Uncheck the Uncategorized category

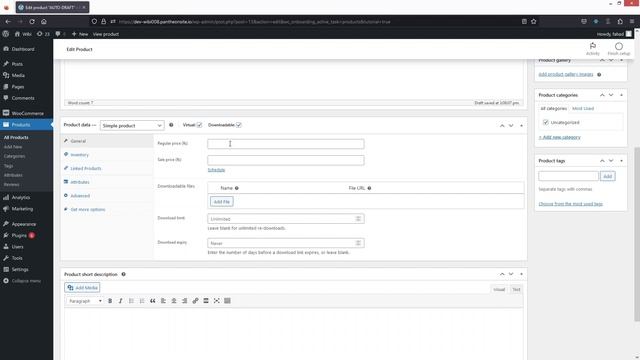coord(546,122)
